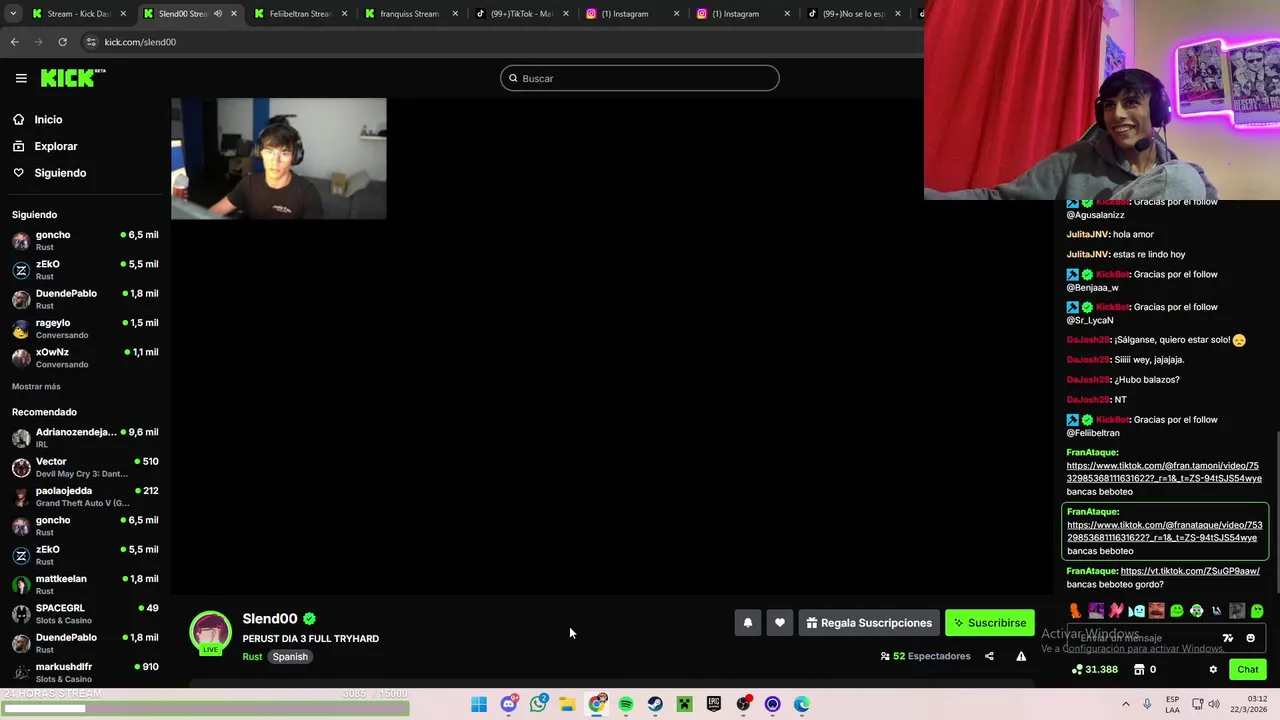This screenshot has width=1280, height=720.
Task: Switch to the franquiss Stream tab
Action: pyautogui.click(x=410, y=14)
